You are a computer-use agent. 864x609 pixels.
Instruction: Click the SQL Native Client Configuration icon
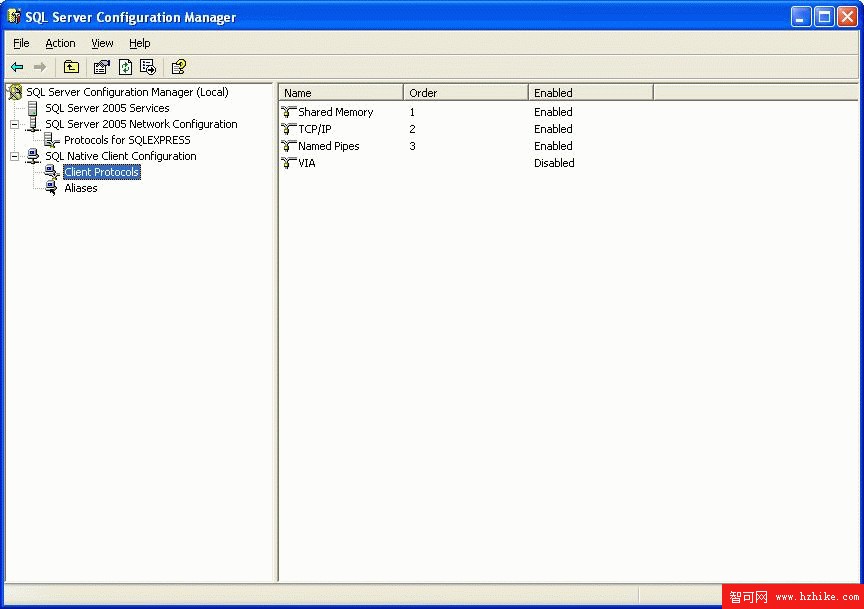point(33,156)
